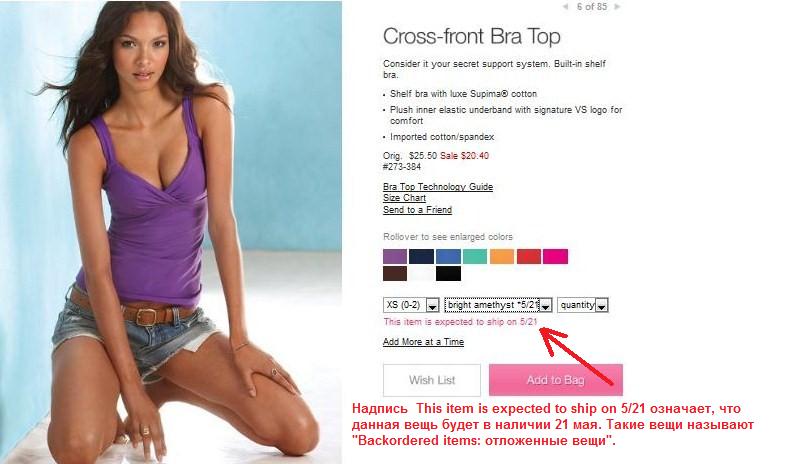
Task: Go to next product arrow
Action: click(617, 7)
